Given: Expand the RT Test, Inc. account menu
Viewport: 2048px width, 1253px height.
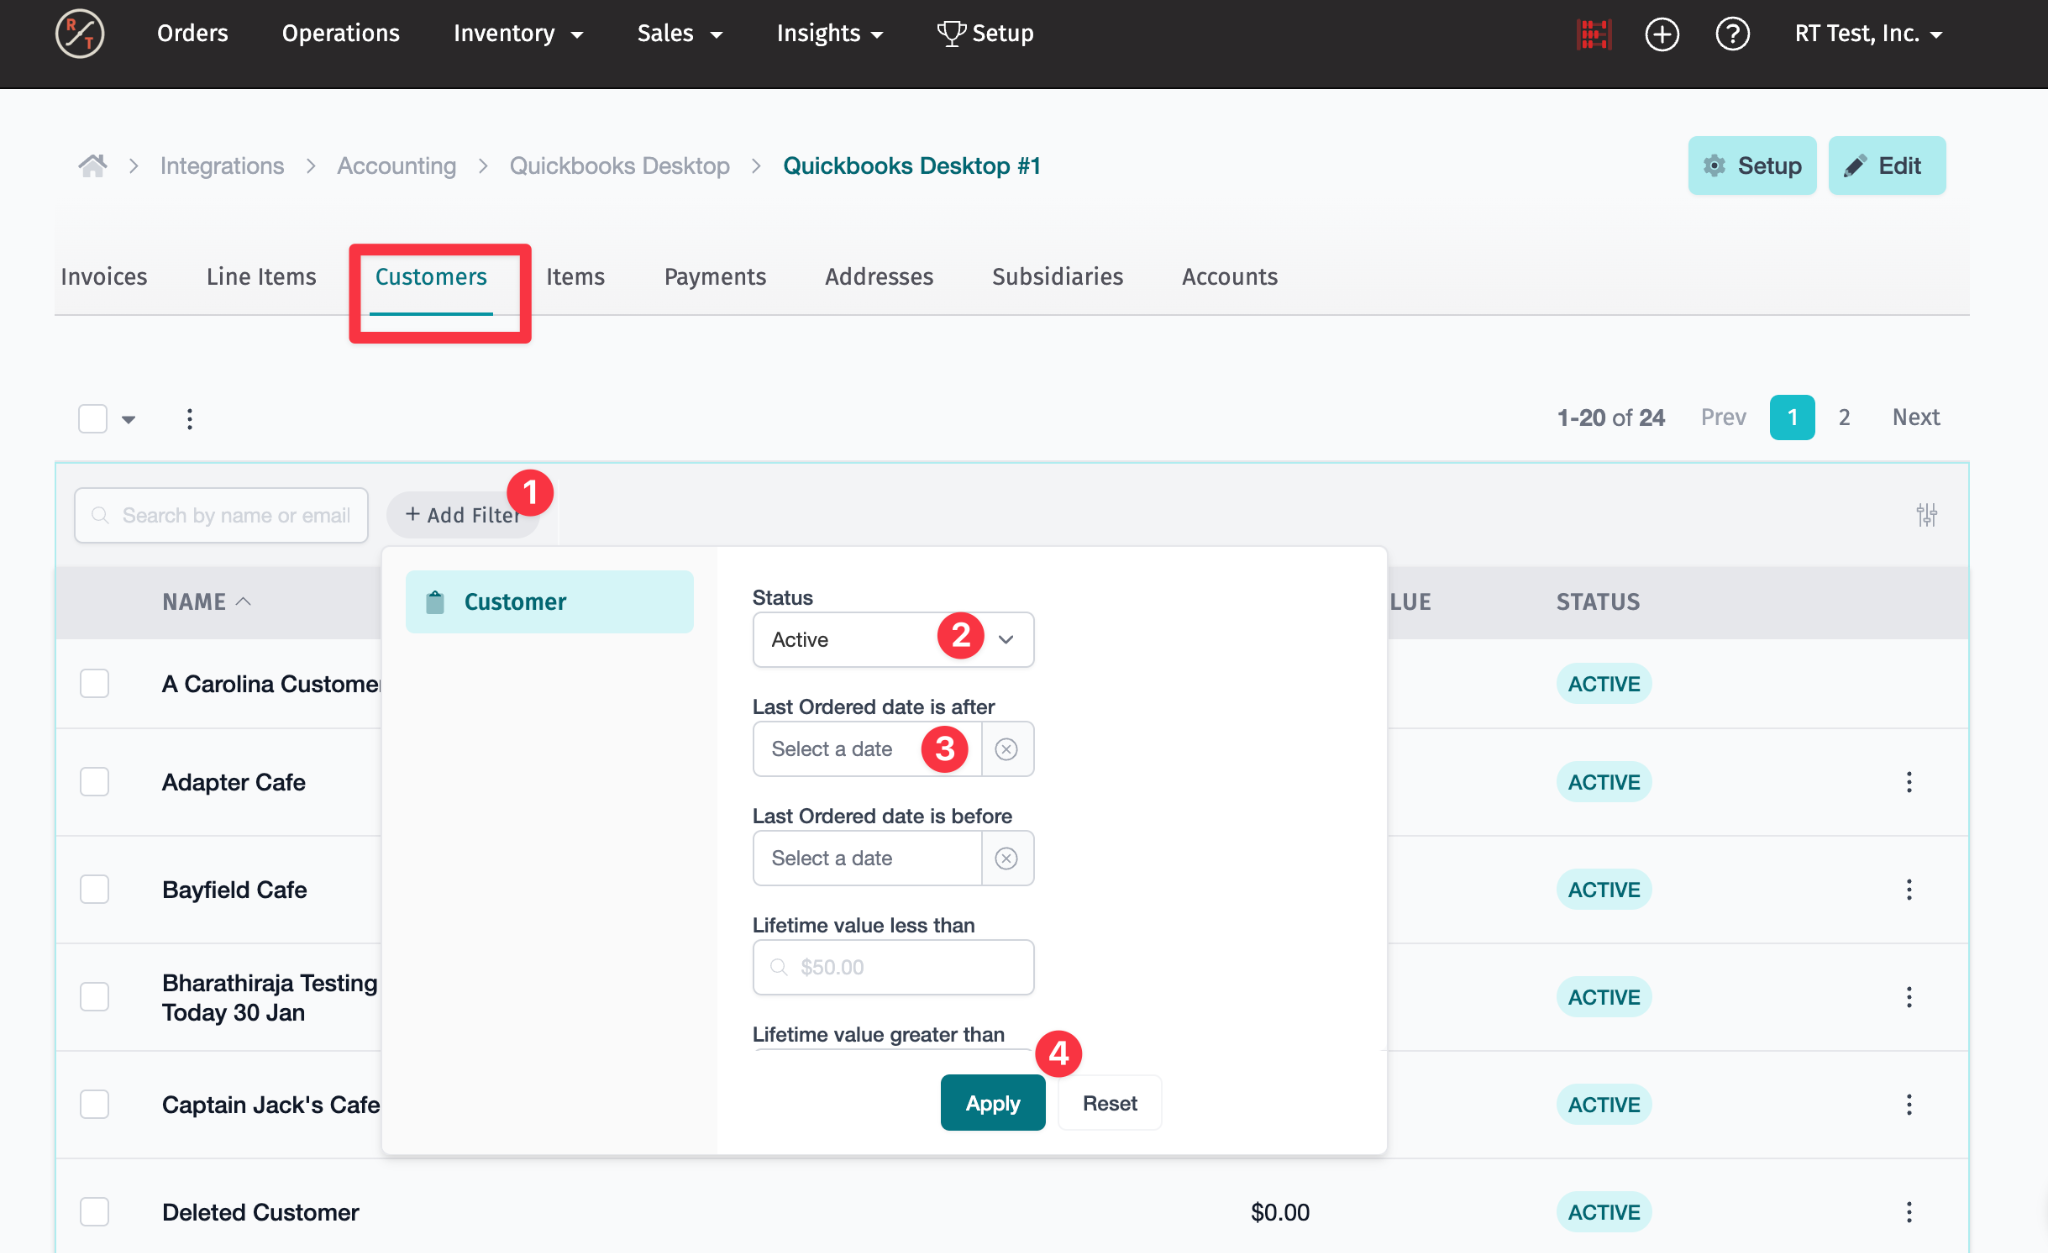Looking at the screenshot, I should click(1867, 34).
